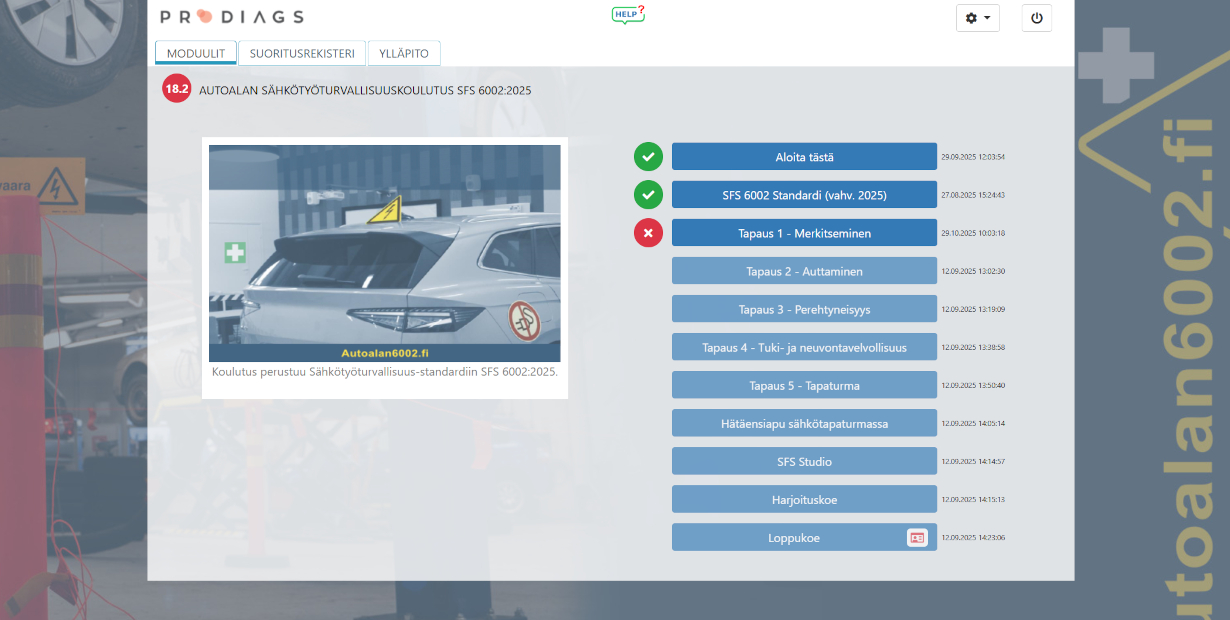This screenshot has width=1230, height=620.
Task: Launch SFS Studio
Action: tap(804, 461)
